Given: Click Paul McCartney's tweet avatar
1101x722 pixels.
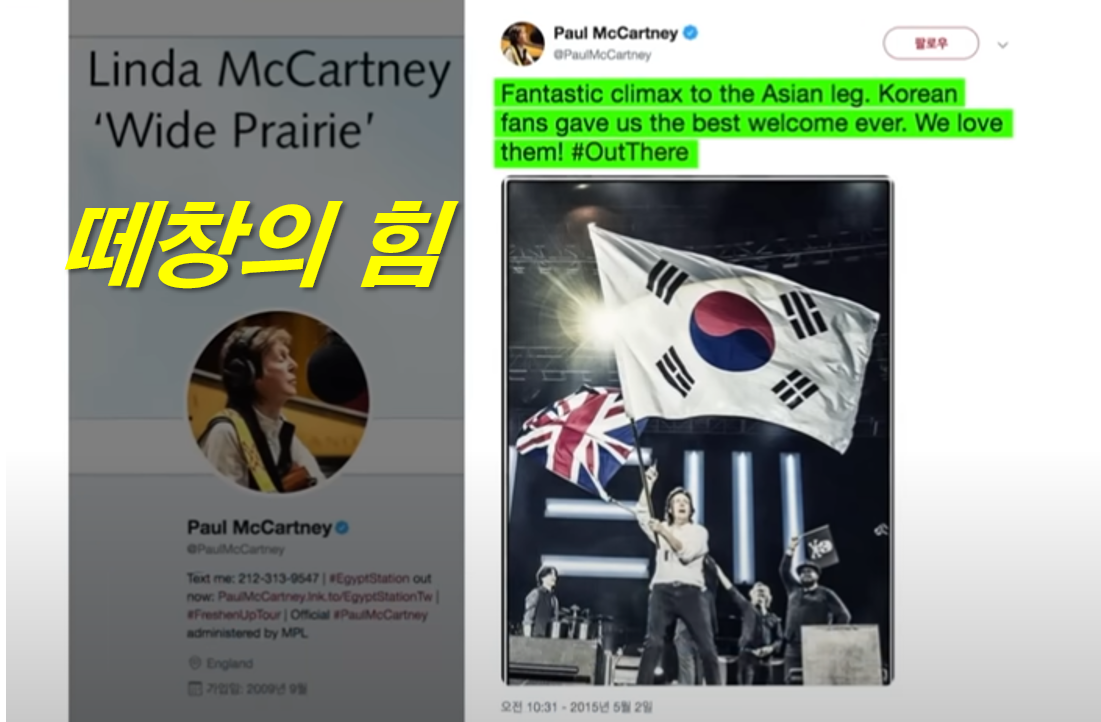Looking at the screenshot, I should [522, 44].
